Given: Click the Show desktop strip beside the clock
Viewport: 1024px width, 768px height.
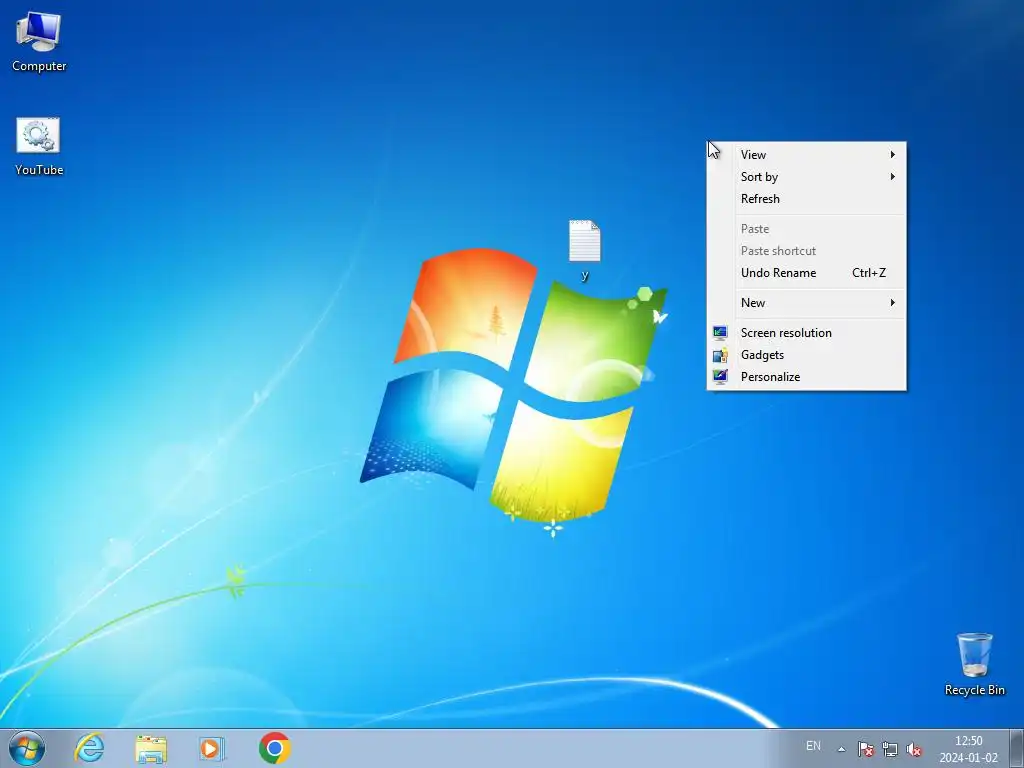Looking at the screenshot, I should tap(1017, 748).
